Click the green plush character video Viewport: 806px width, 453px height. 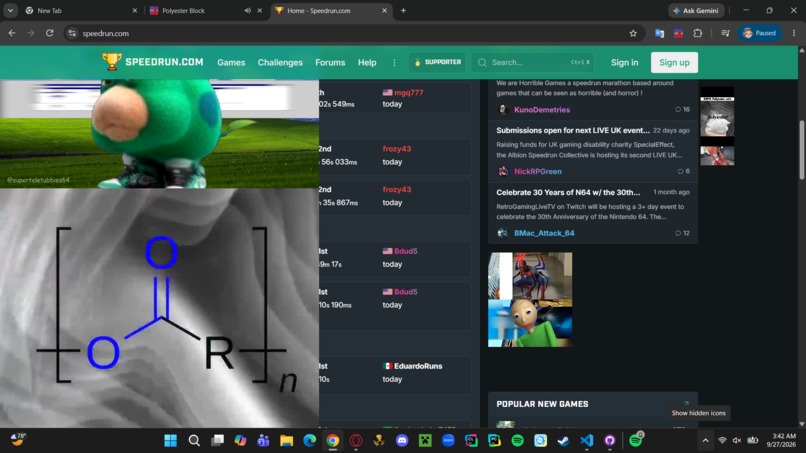pyautogui.click(x=159, y=134)
